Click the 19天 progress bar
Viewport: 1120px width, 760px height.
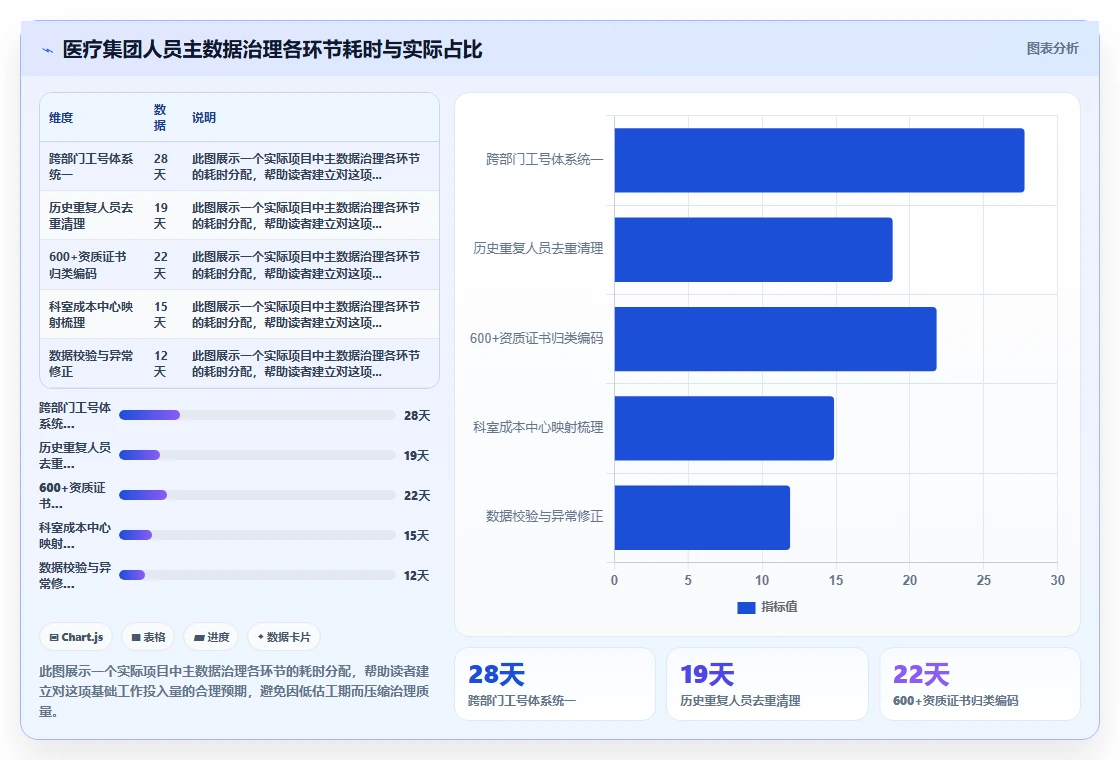pos(257,455)
